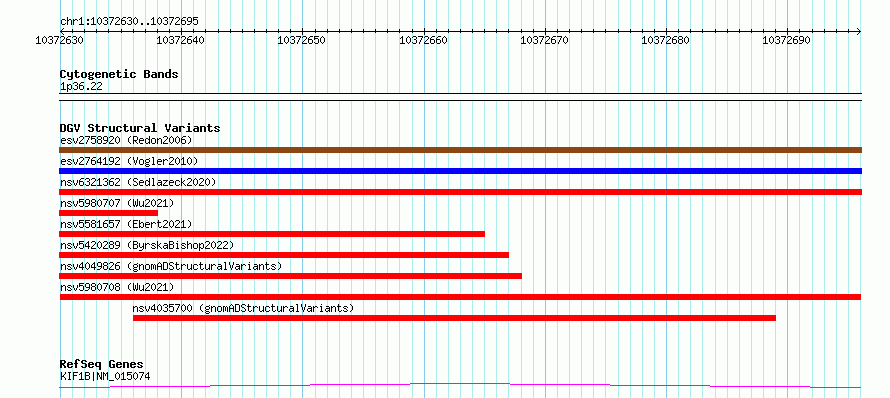Click nsv4035700 (gnomADStructuralVariants) label
Viewport: 890px width, 398px height.
pyautogui.click(x=243, y=308)
